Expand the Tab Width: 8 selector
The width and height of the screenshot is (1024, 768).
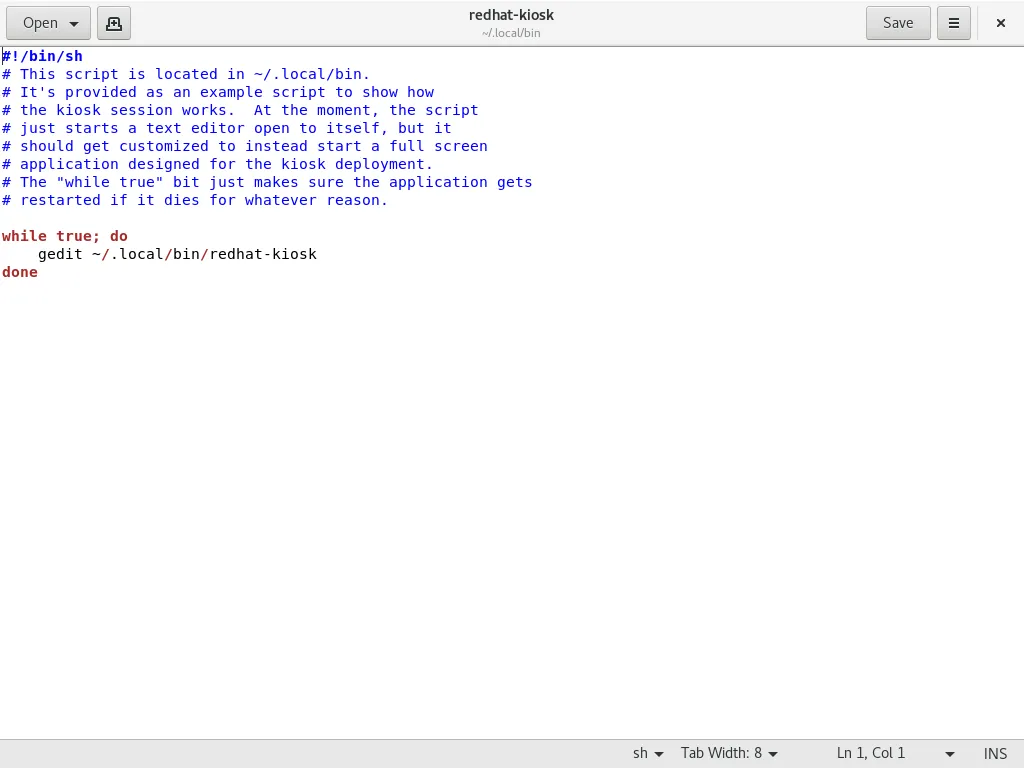click(729, 753)
